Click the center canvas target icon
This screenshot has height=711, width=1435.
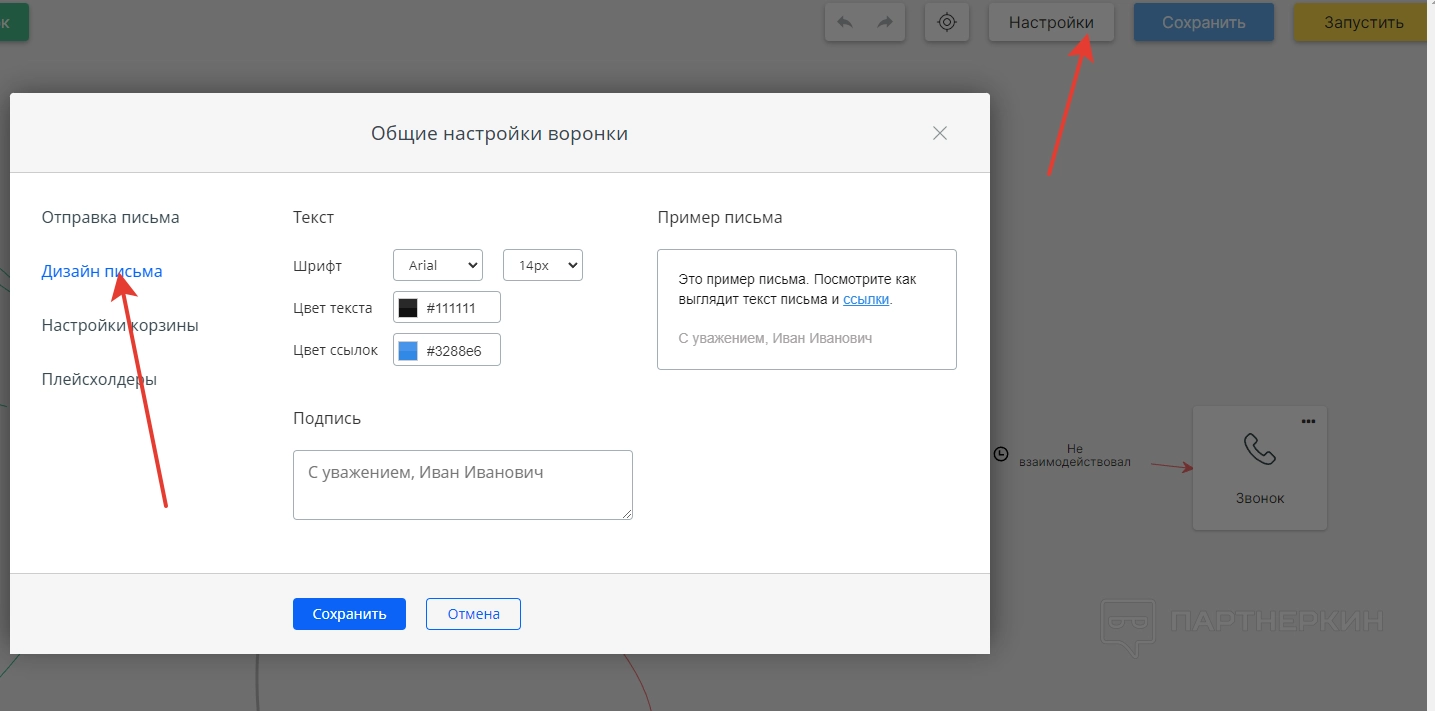(x=947, y=22)
